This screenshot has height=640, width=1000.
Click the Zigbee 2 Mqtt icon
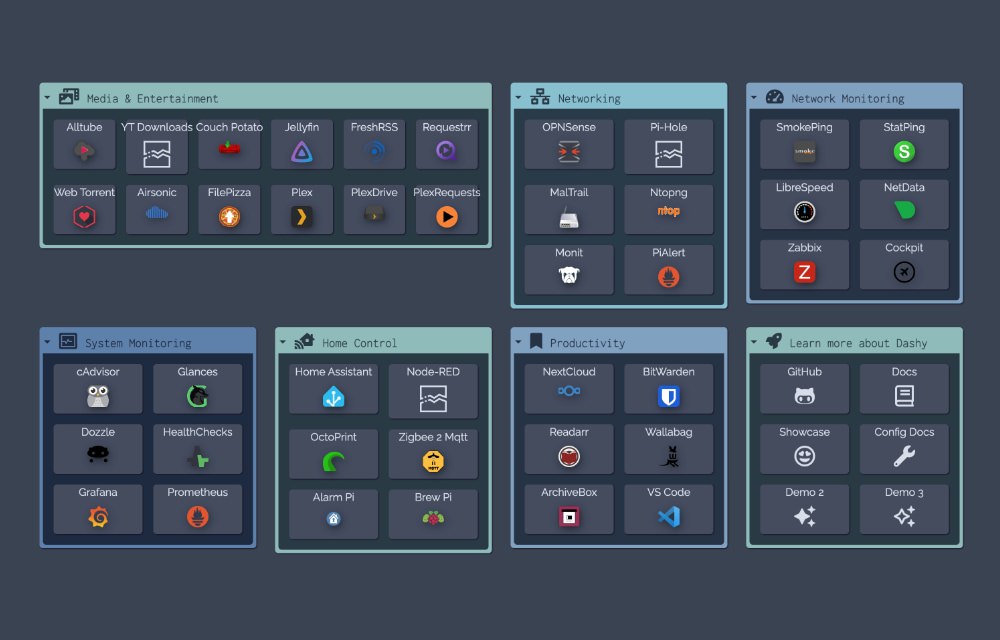[433, 462]
